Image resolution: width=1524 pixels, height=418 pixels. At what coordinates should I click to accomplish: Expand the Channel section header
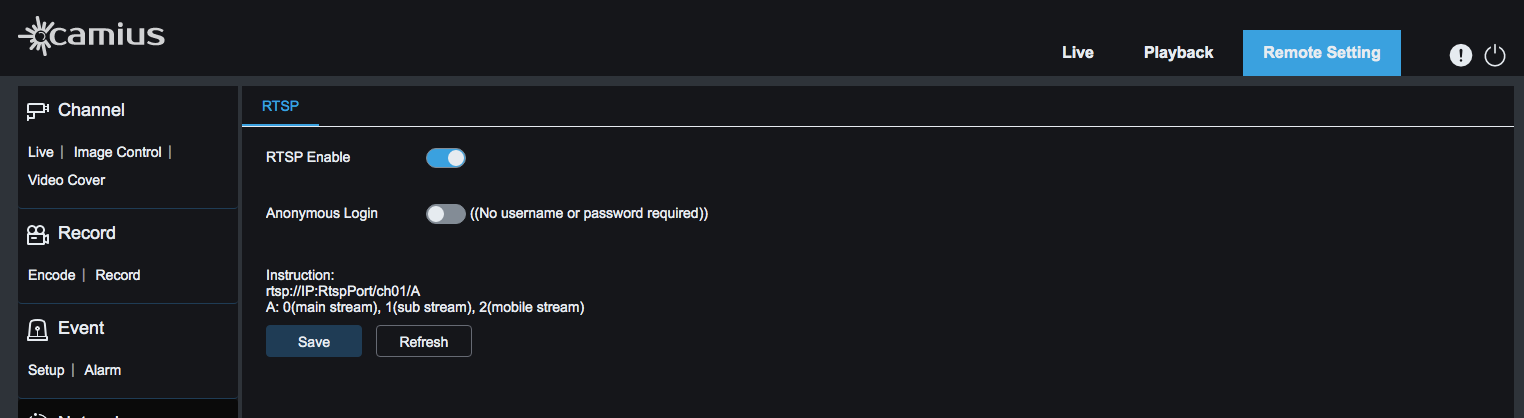(x=91, y=110)
